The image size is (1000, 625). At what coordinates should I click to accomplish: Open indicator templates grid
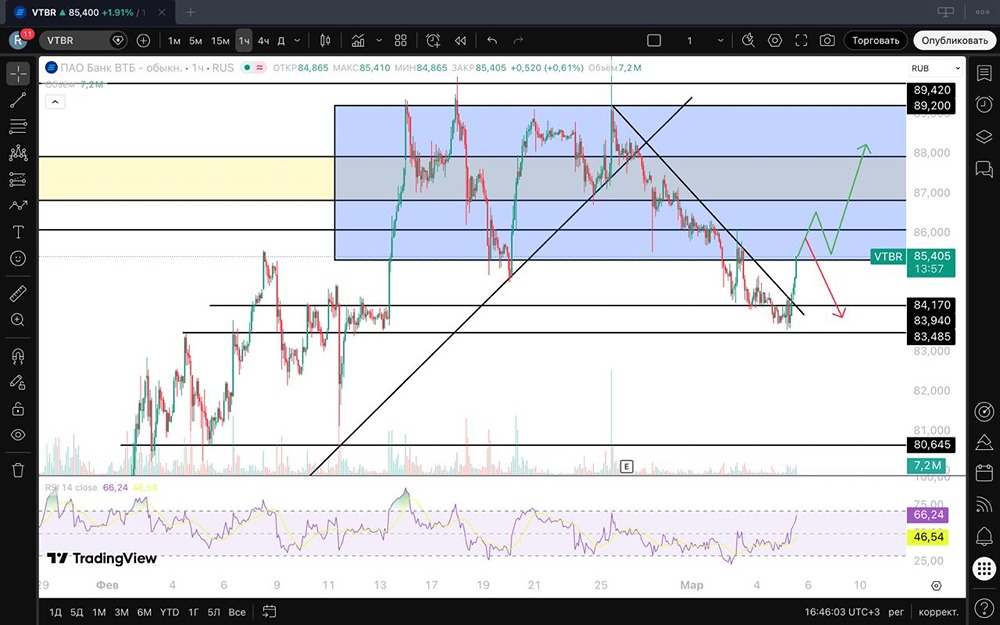tap(401, 40)
